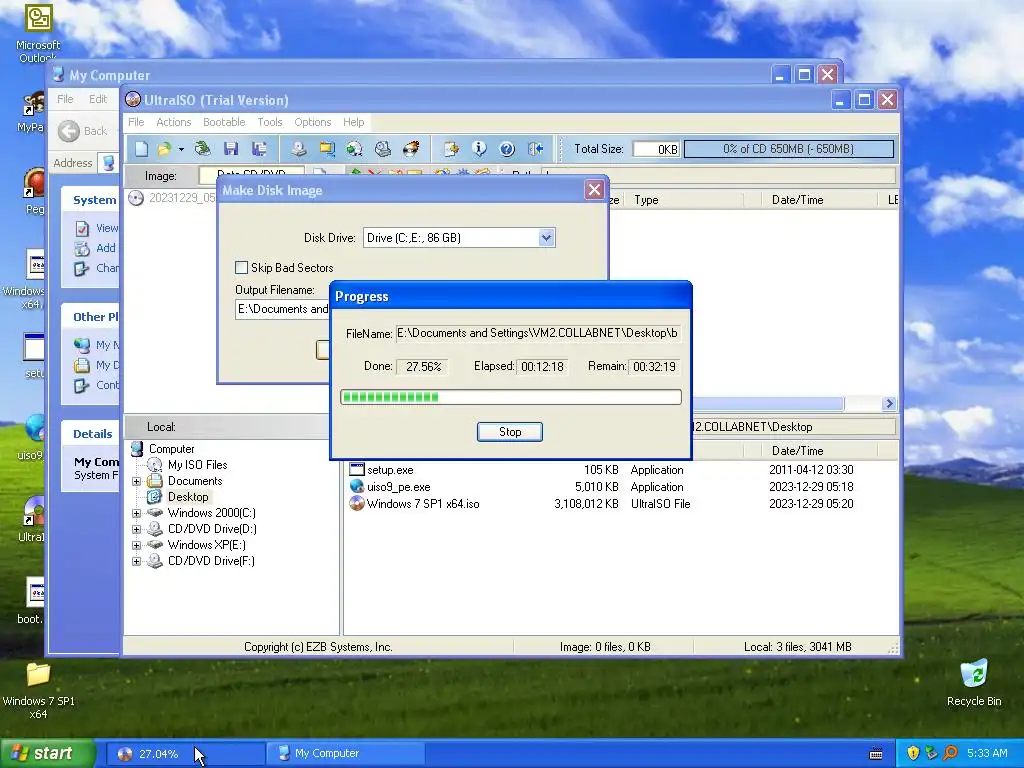This screenshot has height=768, width=1024.
Task: Click the Burn CD/DVD Image flame icon
Action: click(411, 149)
